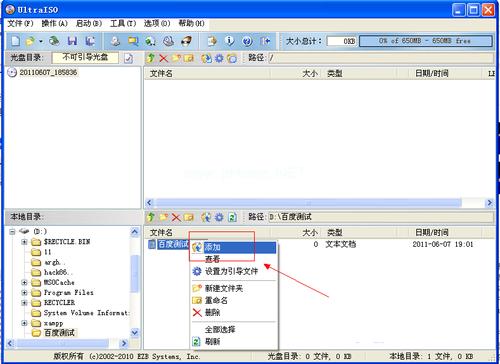500x364 pixels.
Task: Click Properties icon at end of disc toolbar
Action: [232, 58]
